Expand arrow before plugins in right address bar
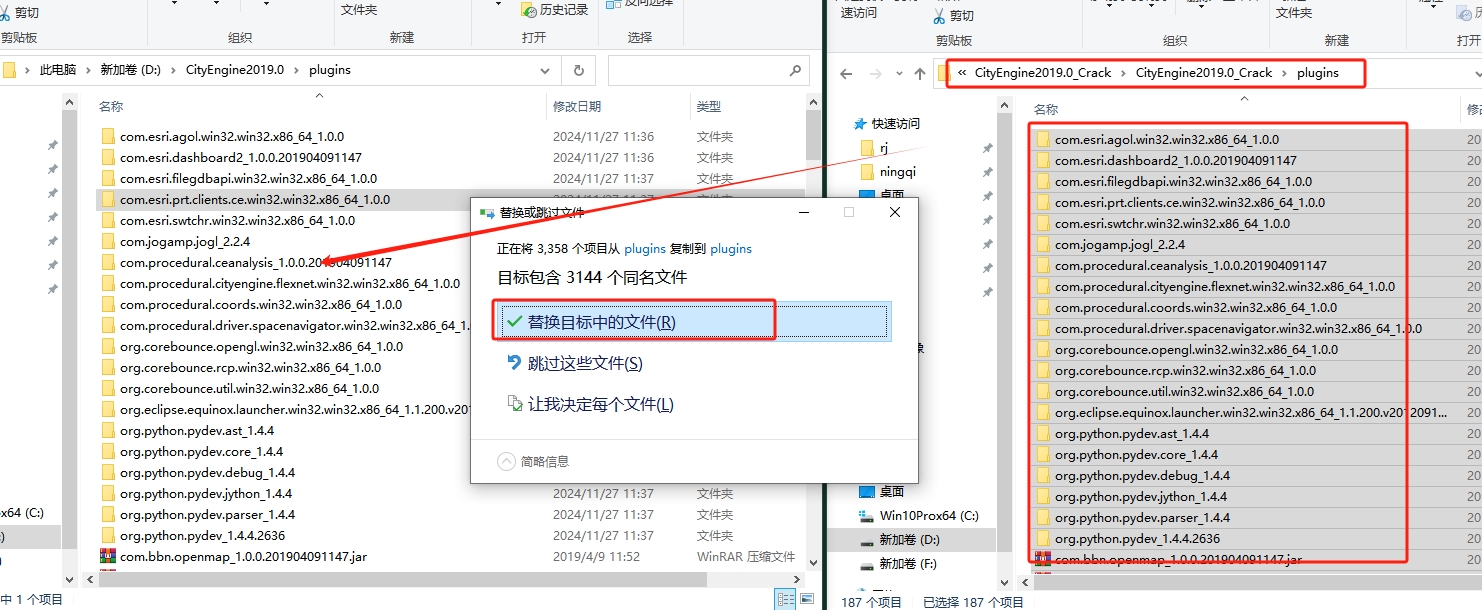Viewport: 1482px width, 610px height. [1285, 73]
